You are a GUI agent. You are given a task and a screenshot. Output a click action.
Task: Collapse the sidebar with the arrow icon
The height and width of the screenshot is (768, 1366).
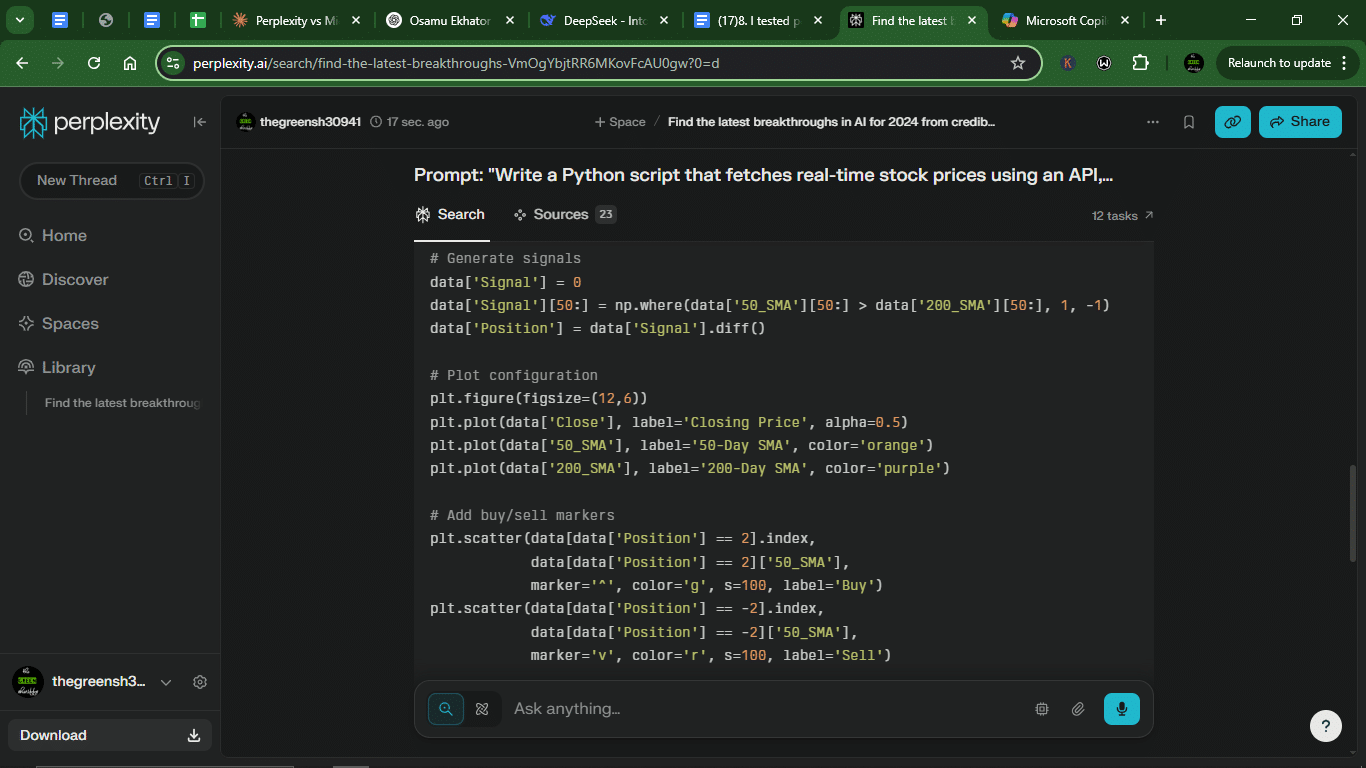[199, 122]
